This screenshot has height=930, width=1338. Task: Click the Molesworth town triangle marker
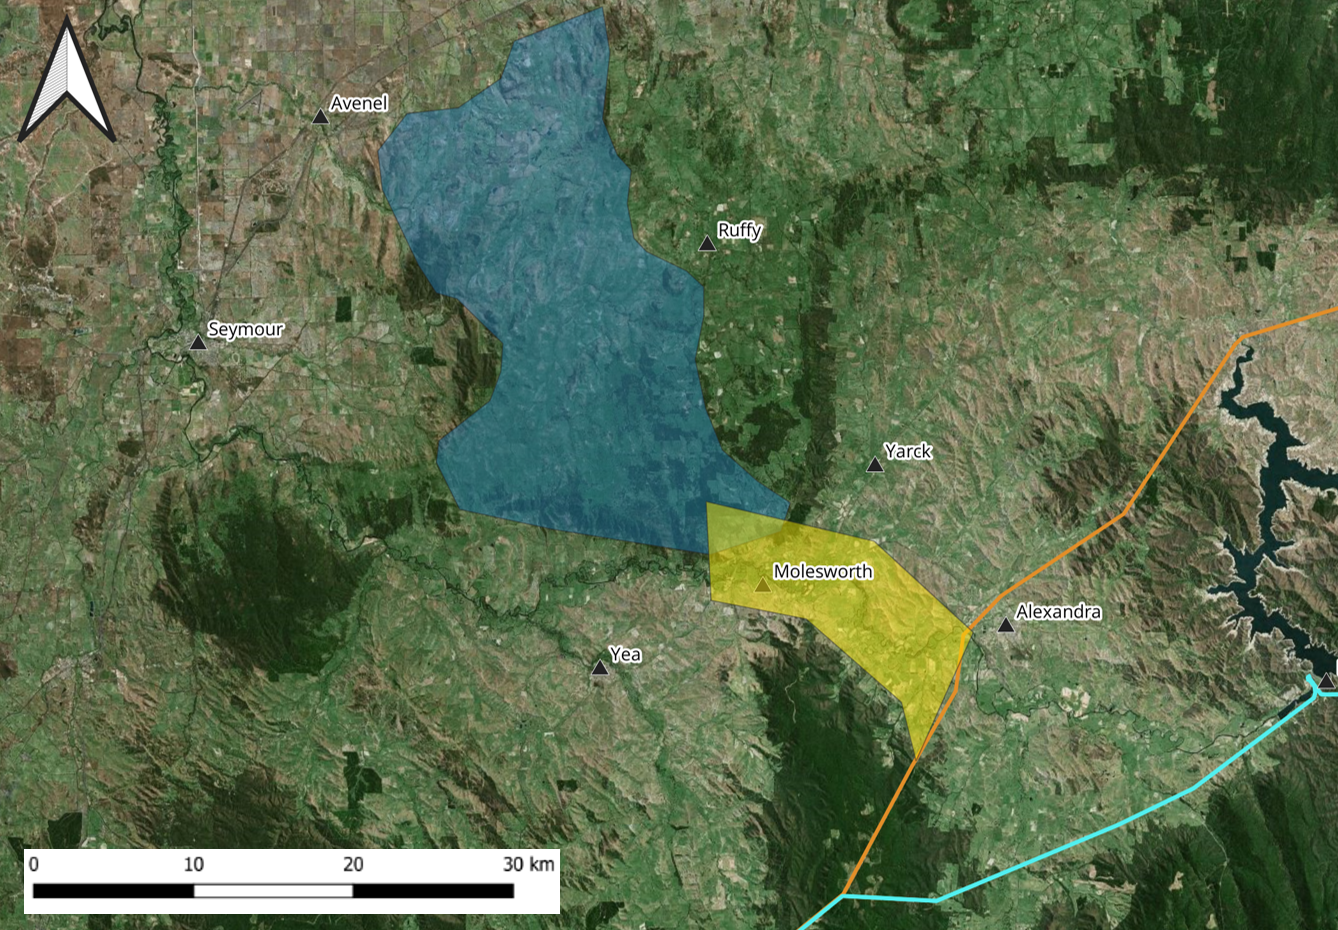click(763, 584)
